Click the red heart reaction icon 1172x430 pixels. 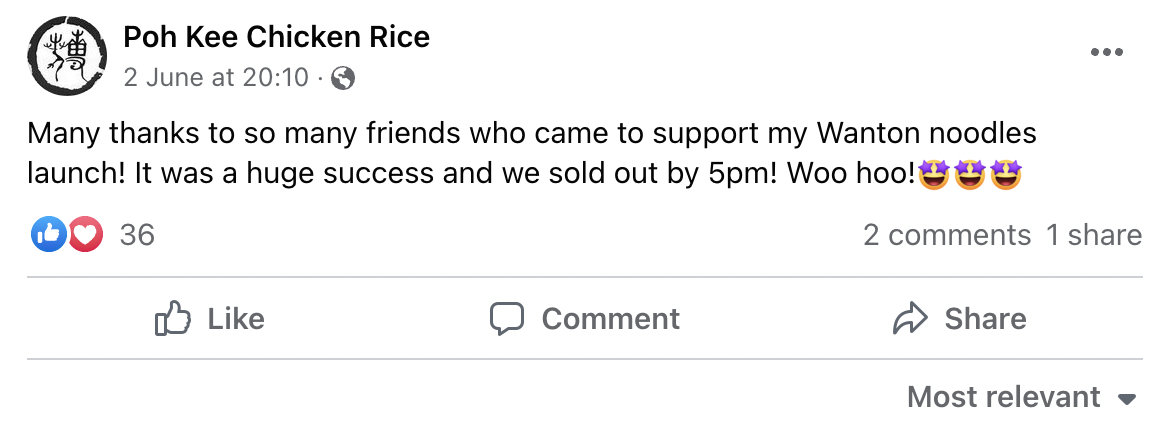pyautogui.click(x=86, y=236)
